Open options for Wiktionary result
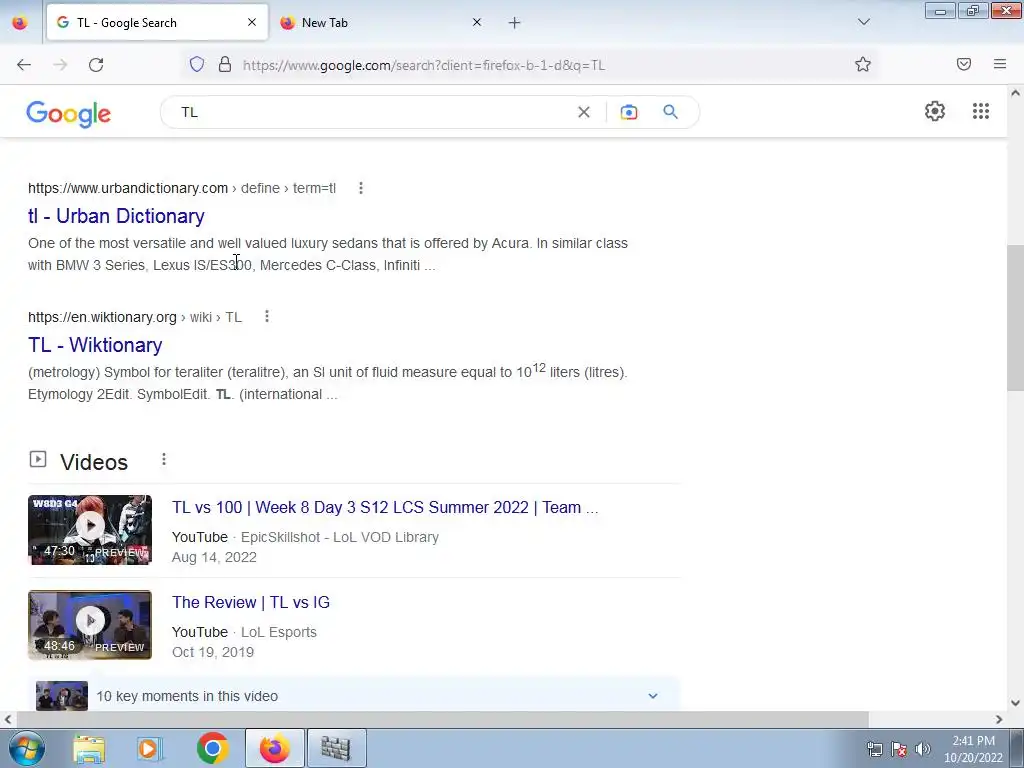The height and width of the screenshot is (768, 1024). (266, 317)
